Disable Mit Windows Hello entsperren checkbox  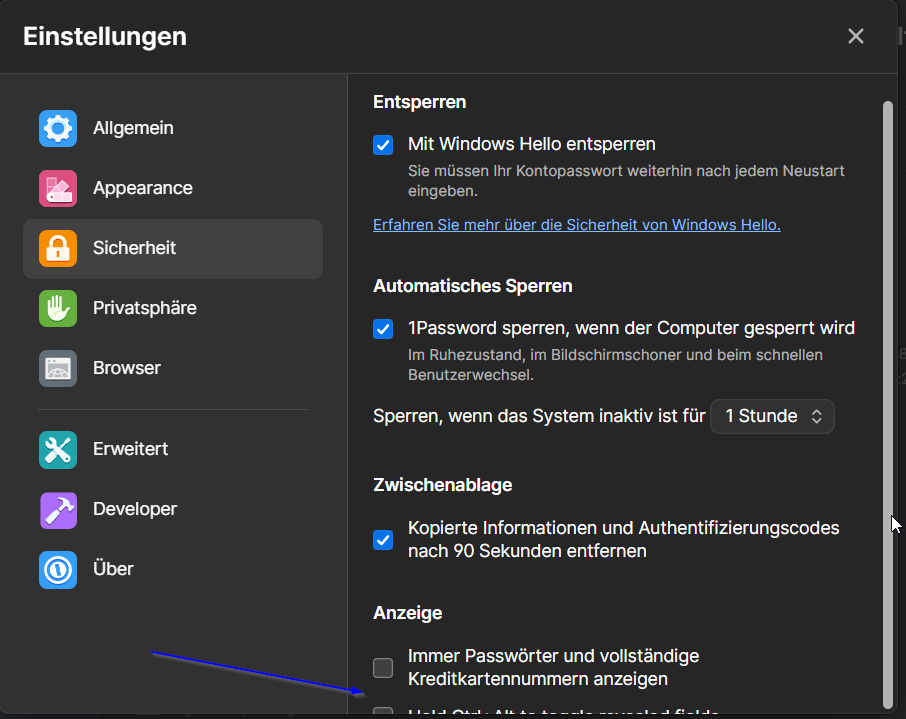383,145
